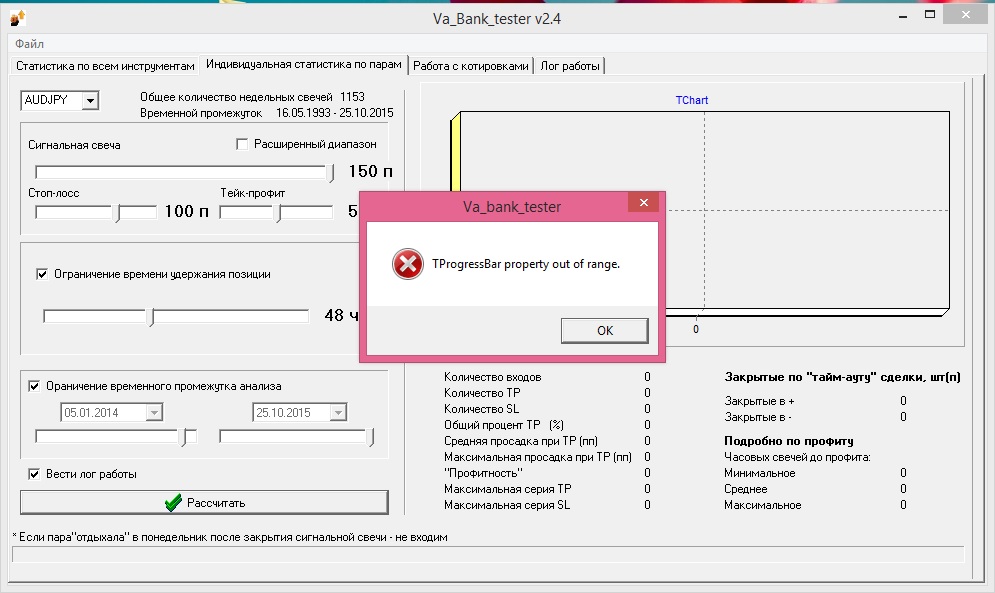Click the green checkmark icon on Рассчитать
This screenshot has width=995, height=593.
(173, 503)
